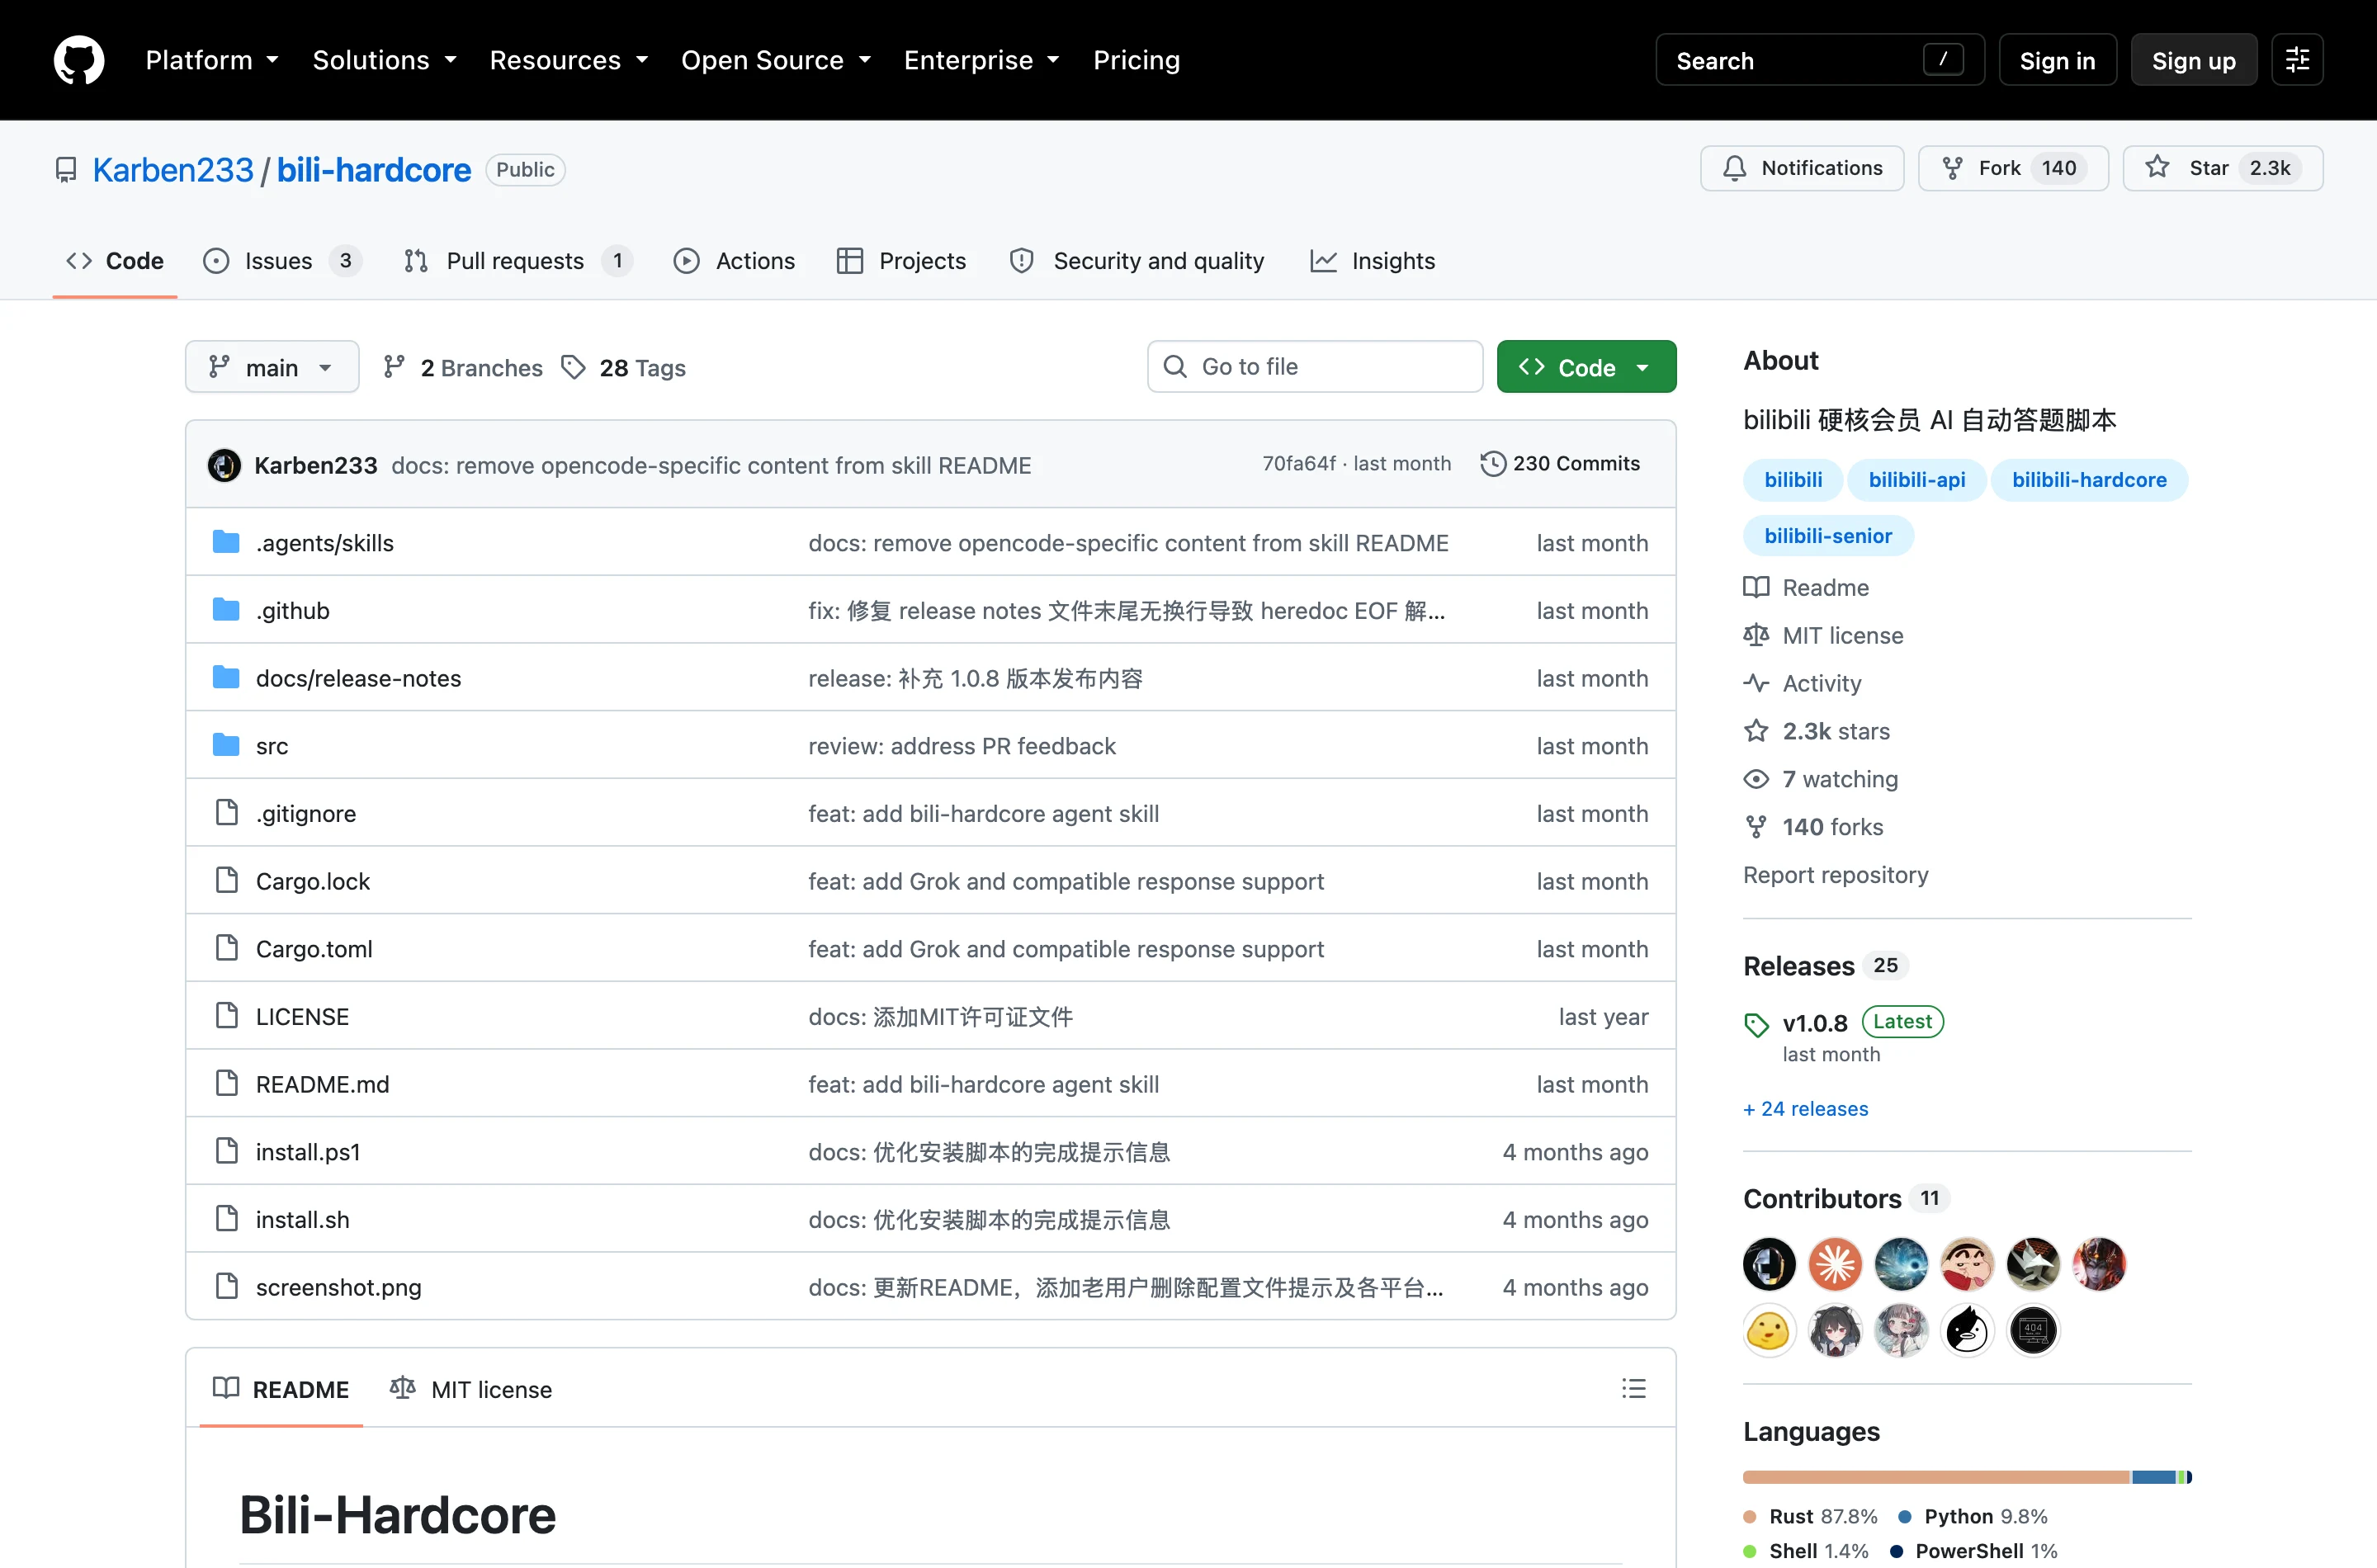Screen dimensions: 2377x1568
Task: Click the Sign in button
Action: pyautogui.click(x=2057, y=60)
